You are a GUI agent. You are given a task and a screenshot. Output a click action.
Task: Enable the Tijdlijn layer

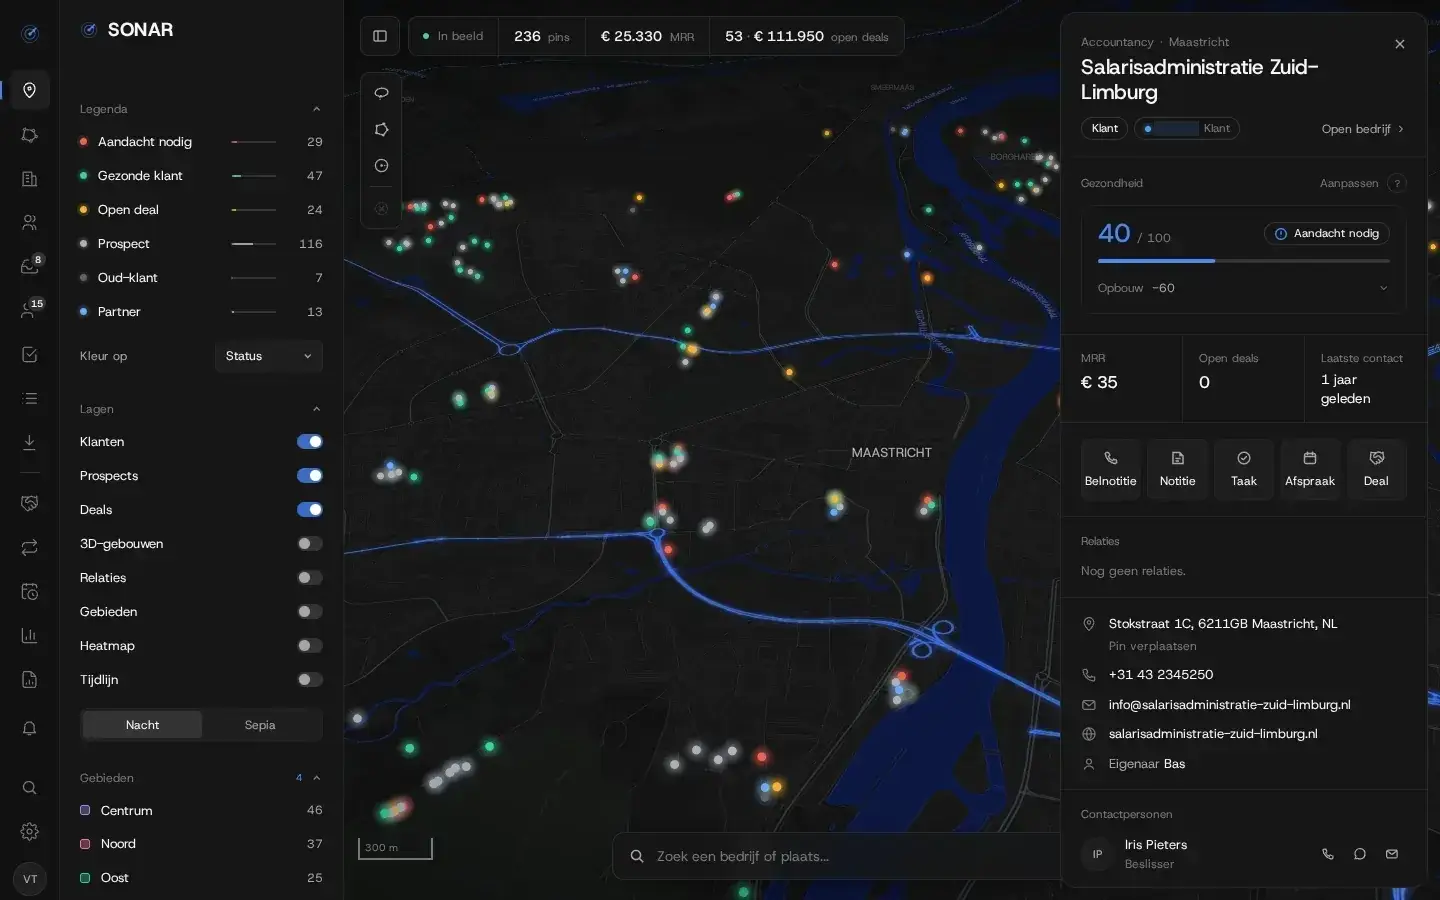pyautogui.click(x=310, y=680)
